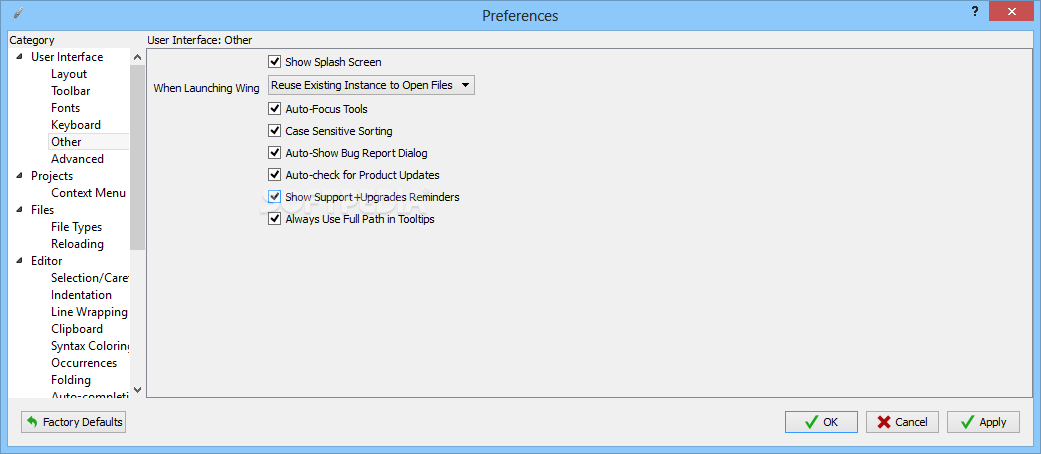Viewport: 1041px width, 454px height.
Task: Click the category list scroll-down arrow
Action: click(x=138, y=389)
